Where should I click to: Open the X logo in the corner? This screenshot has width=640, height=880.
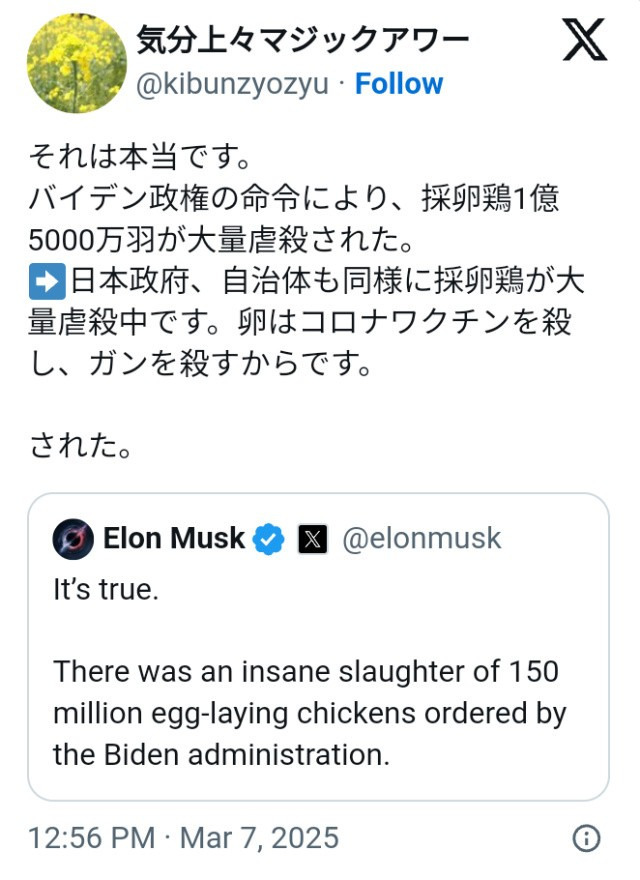584,39
